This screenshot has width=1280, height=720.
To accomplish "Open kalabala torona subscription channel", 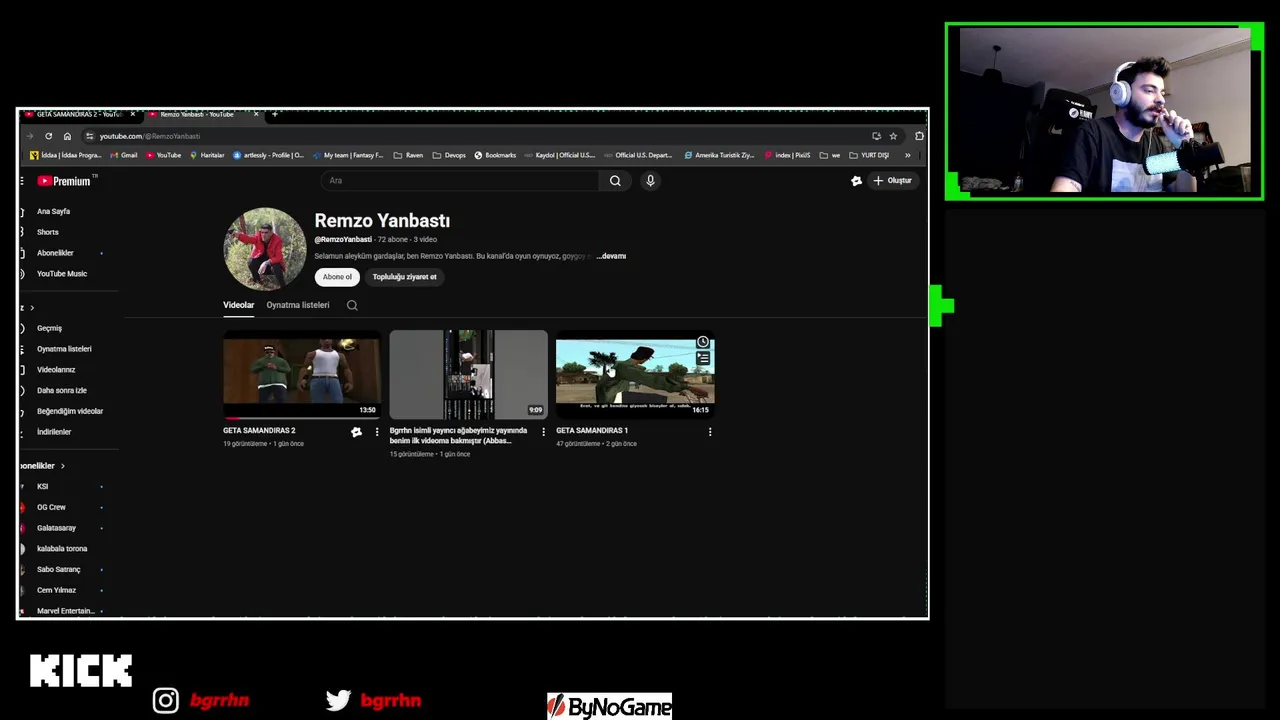I will tap(62, 549).
